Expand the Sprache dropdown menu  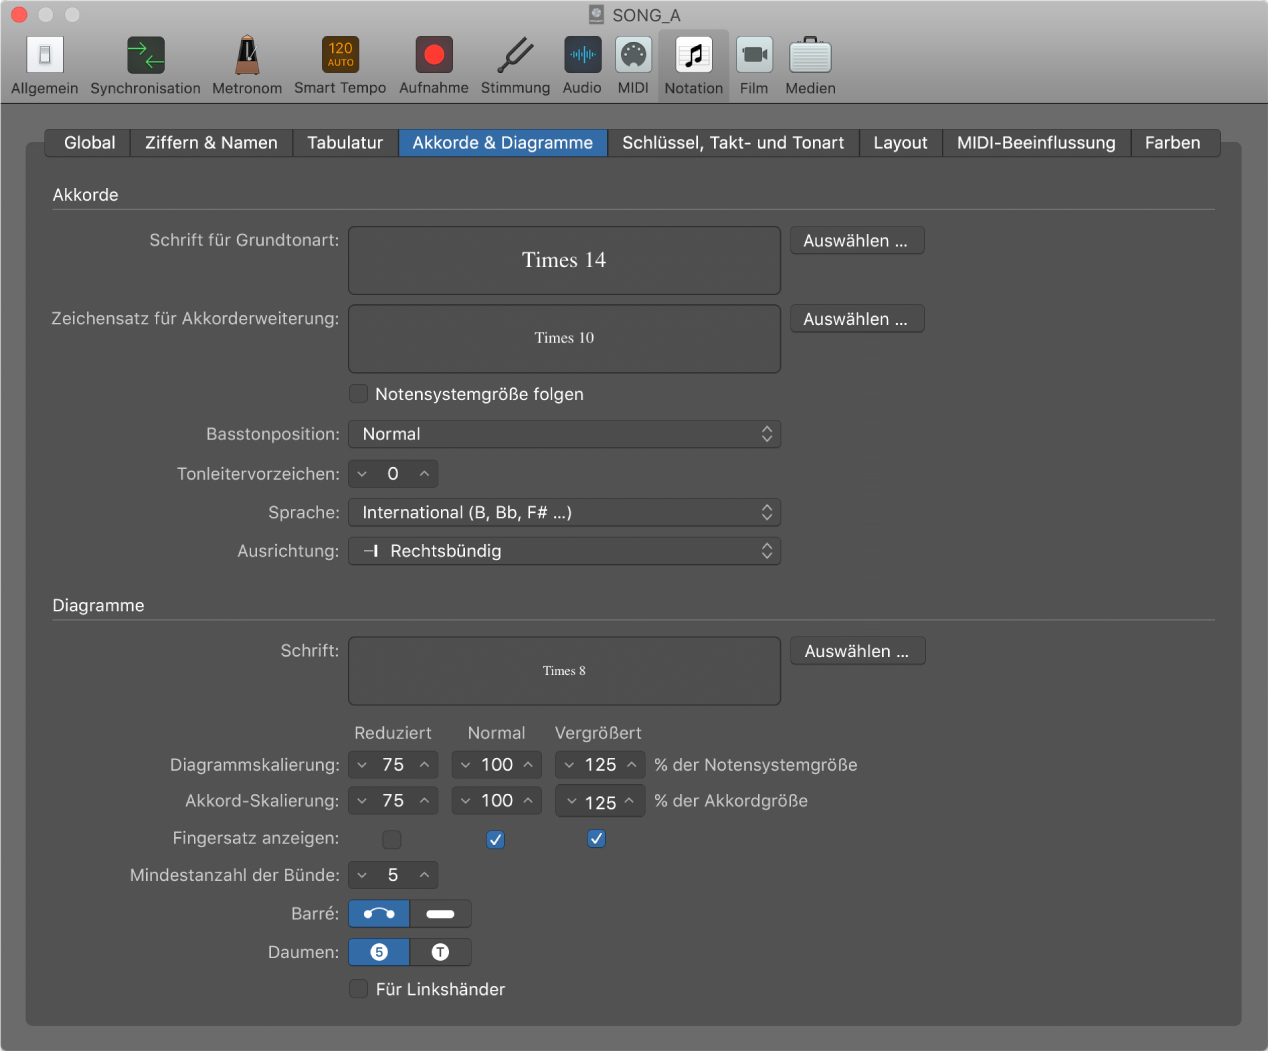tap(564, 513)
